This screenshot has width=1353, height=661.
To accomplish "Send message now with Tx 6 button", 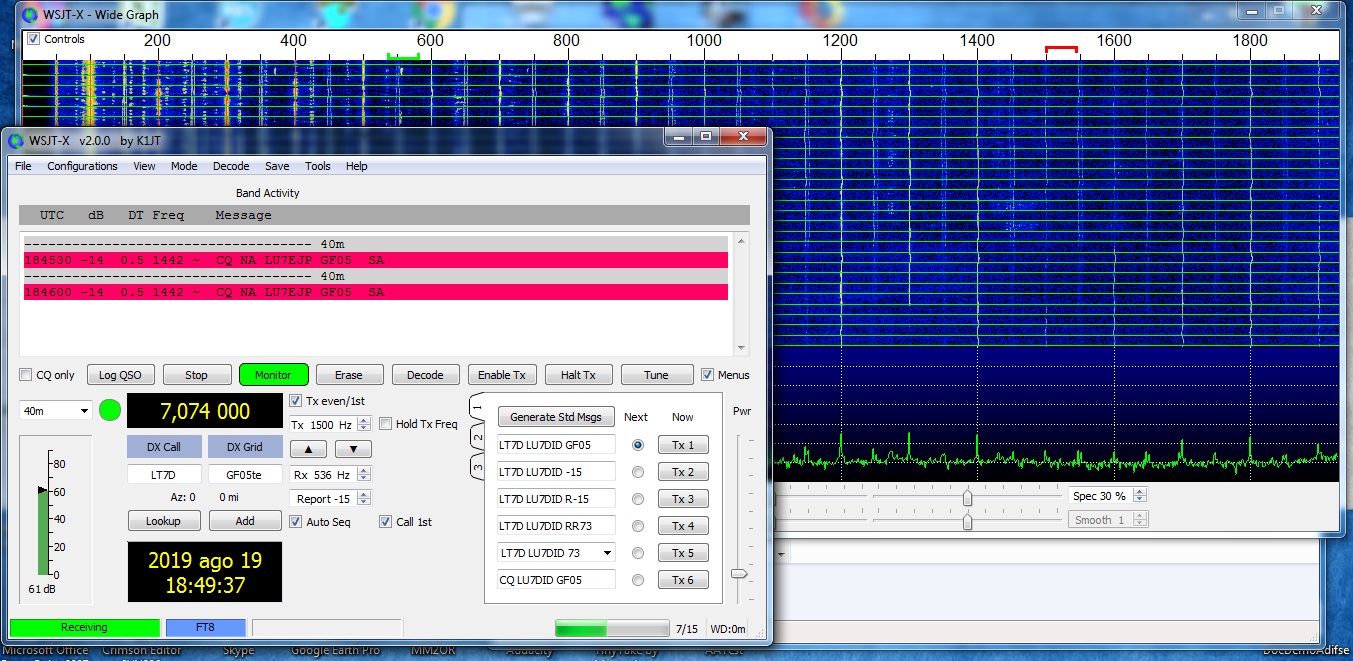I will [683, 579].
